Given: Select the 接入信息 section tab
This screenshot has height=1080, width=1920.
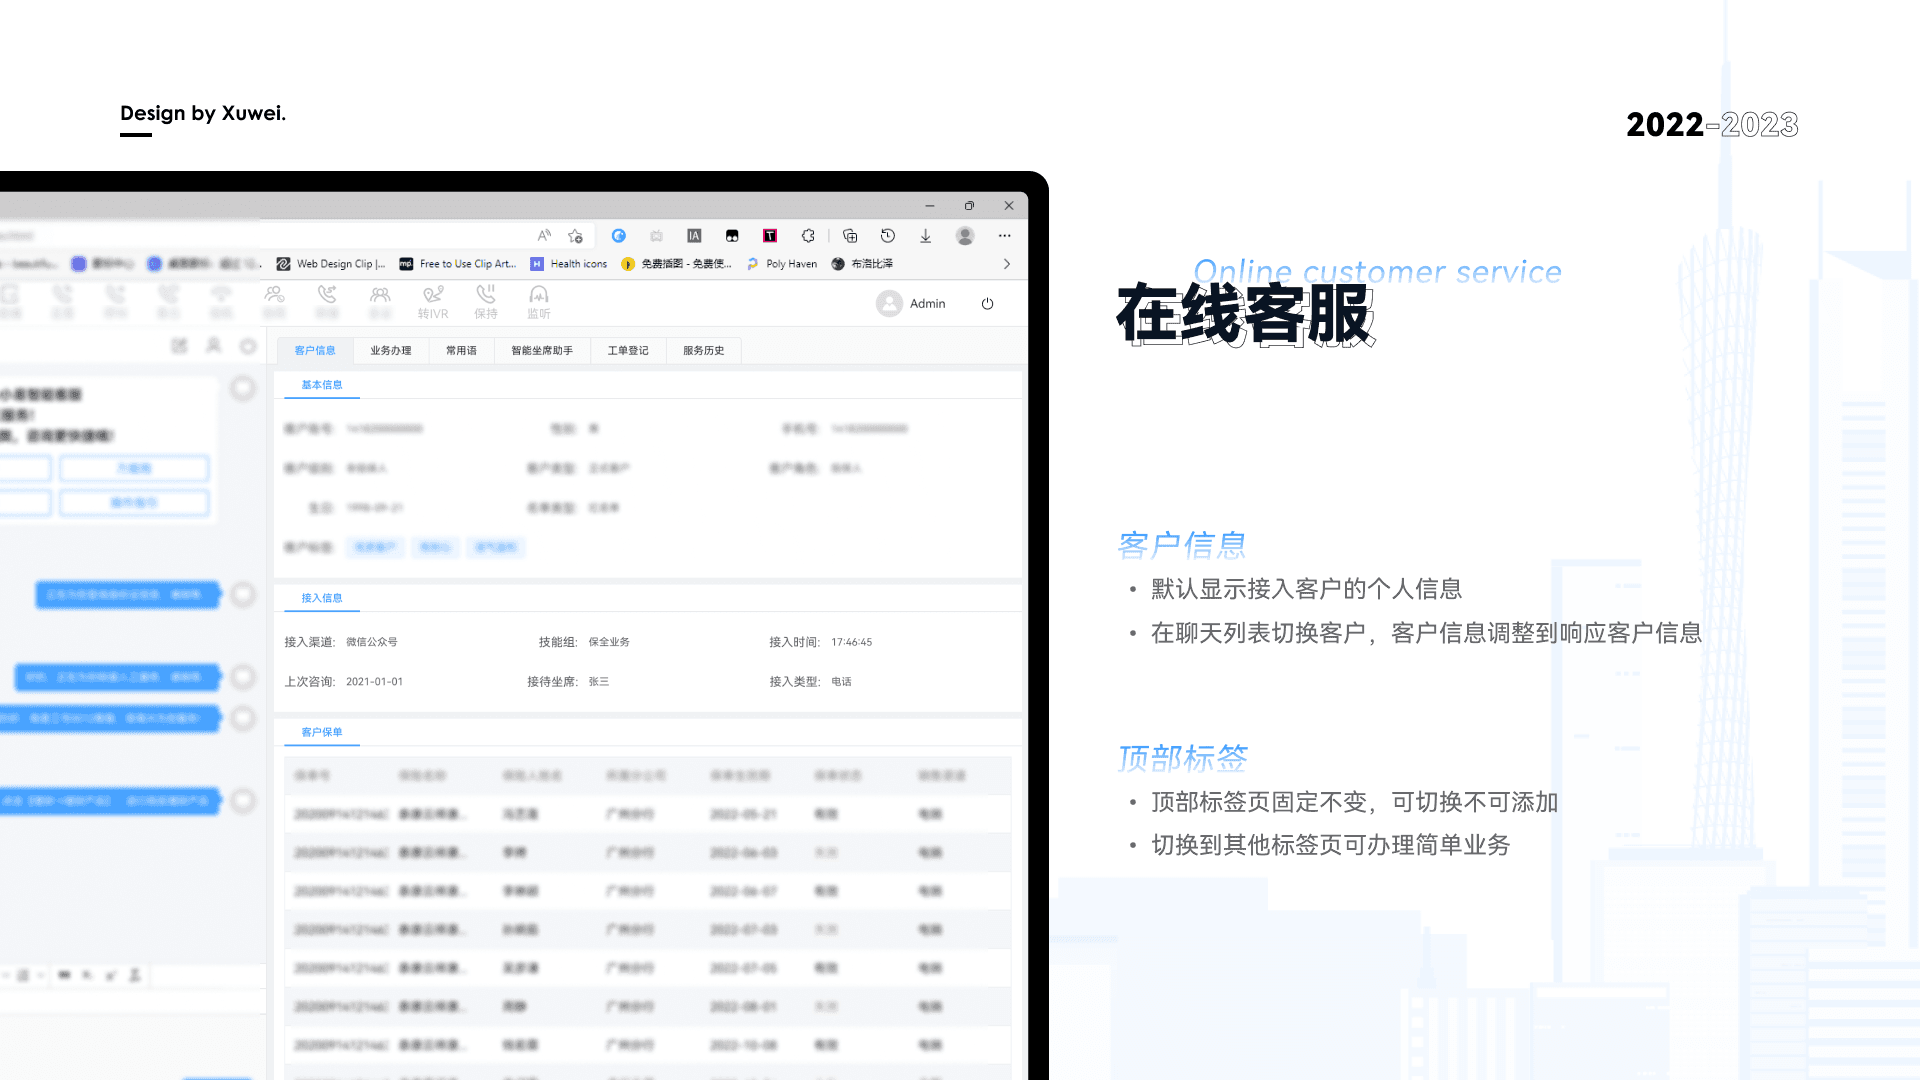Looking at the screenshot, I should coord(321,598).
